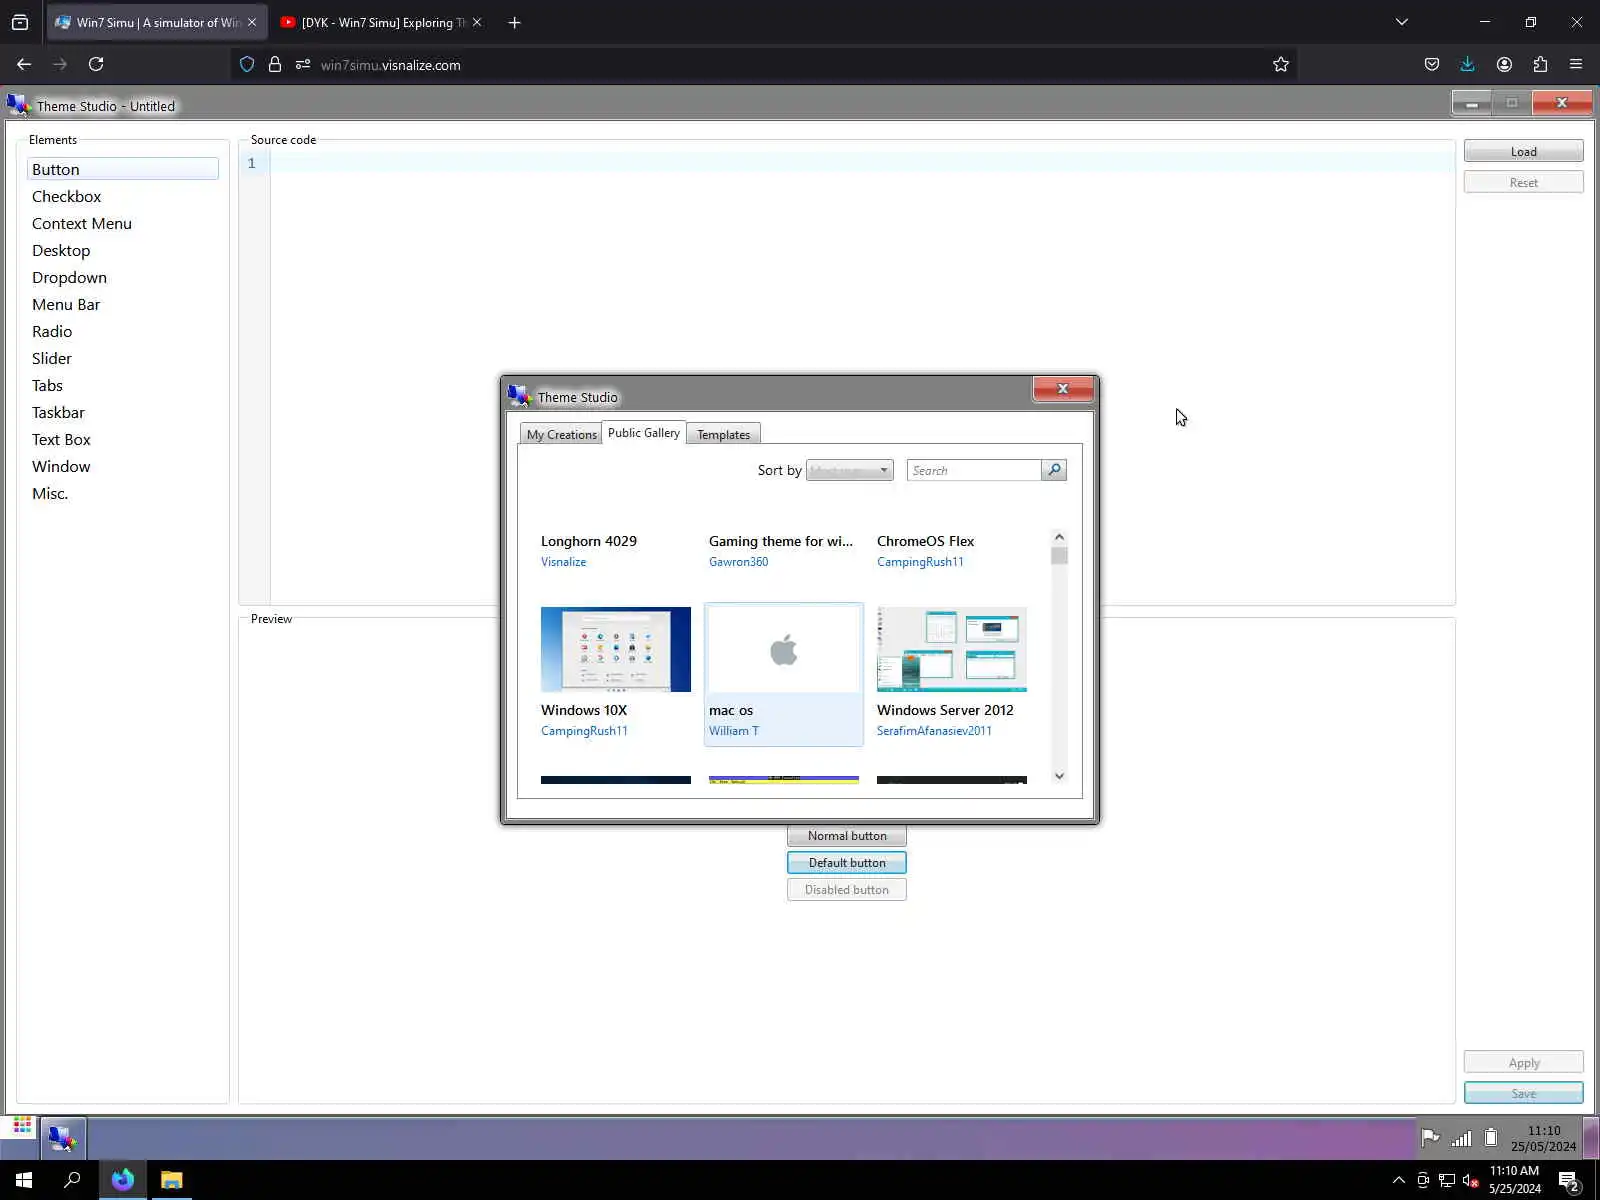Choose Desktop in the Elements list
Image resolution: width=1600 pixels, height=1200 pixels.
click(123, 250)
